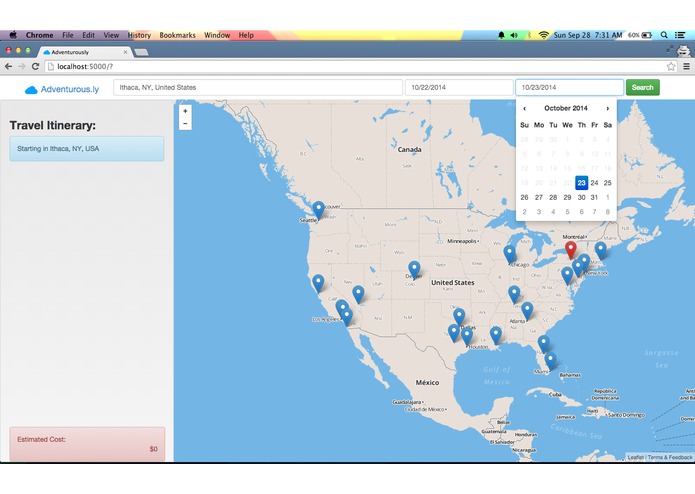This screenshot has width=695, height=494.
Task: Go back in browser history
Action: pyautogui.click(x=8, y=66)
